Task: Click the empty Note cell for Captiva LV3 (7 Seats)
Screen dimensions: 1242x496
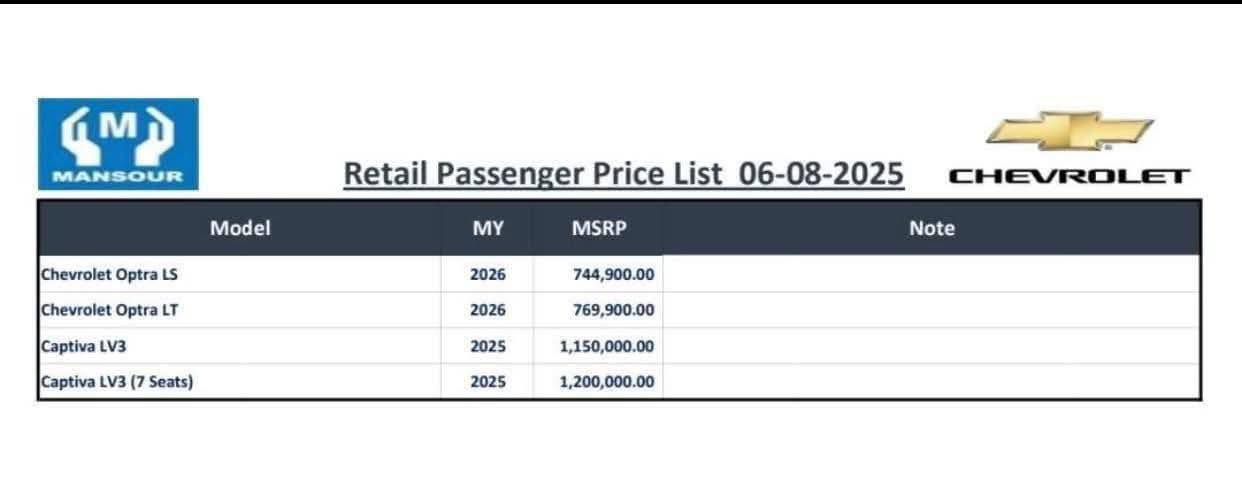Action: pyautogui.click(x=932, y=382)
